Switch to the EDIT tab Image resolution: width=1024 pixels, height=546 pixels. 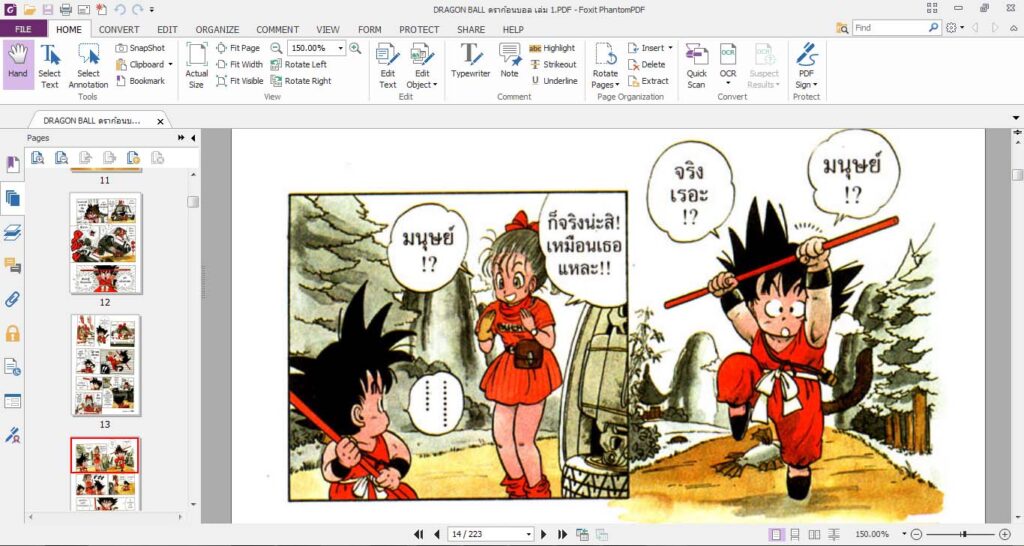167,29
